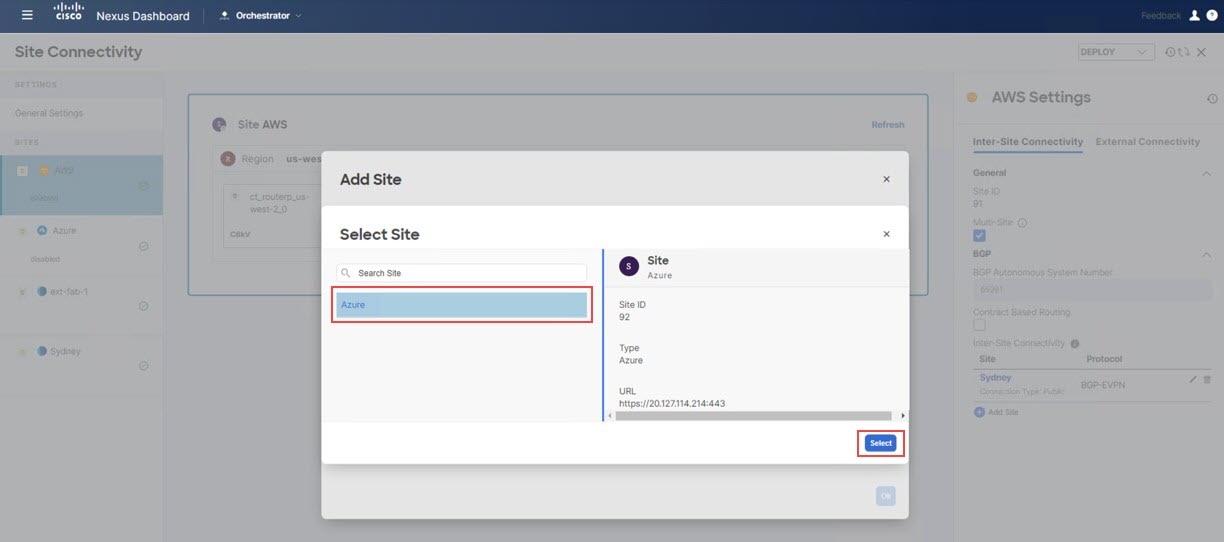Click the Sydney site status check icon

pyautogui.click(x=144, y=366)
